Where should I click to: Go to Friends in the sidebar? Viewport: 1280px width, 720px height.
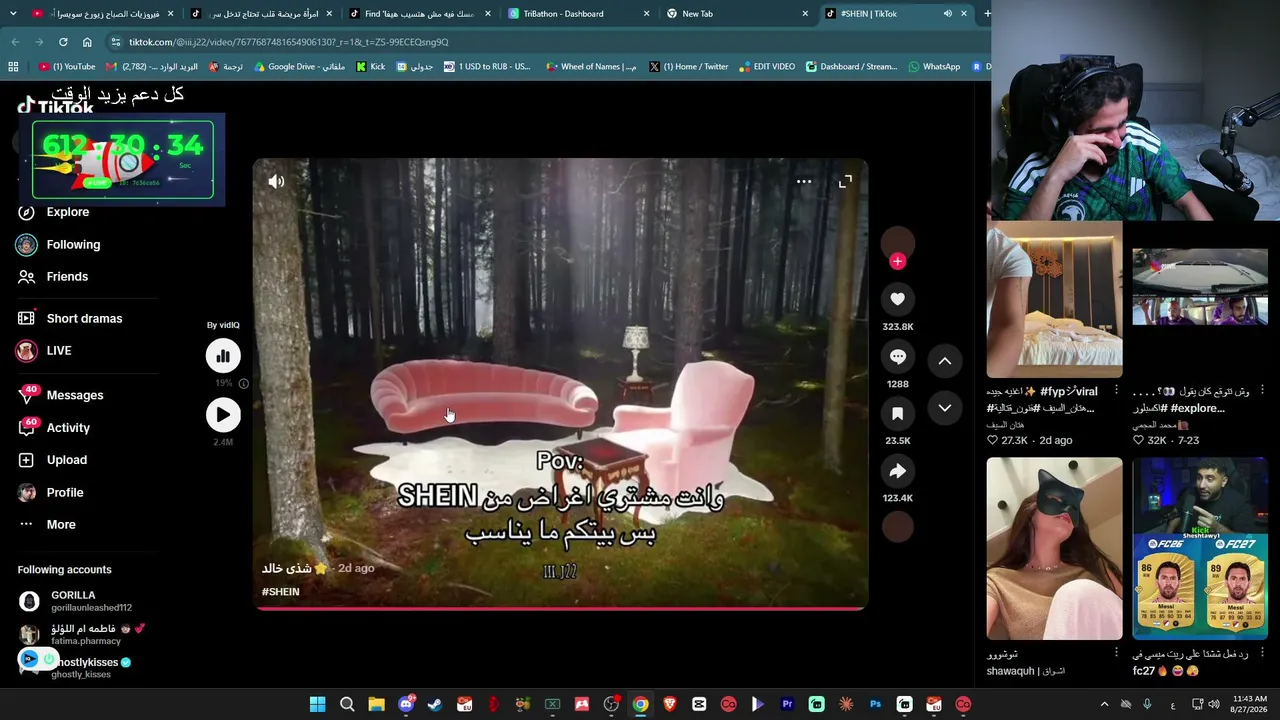[x=52, y=276]
